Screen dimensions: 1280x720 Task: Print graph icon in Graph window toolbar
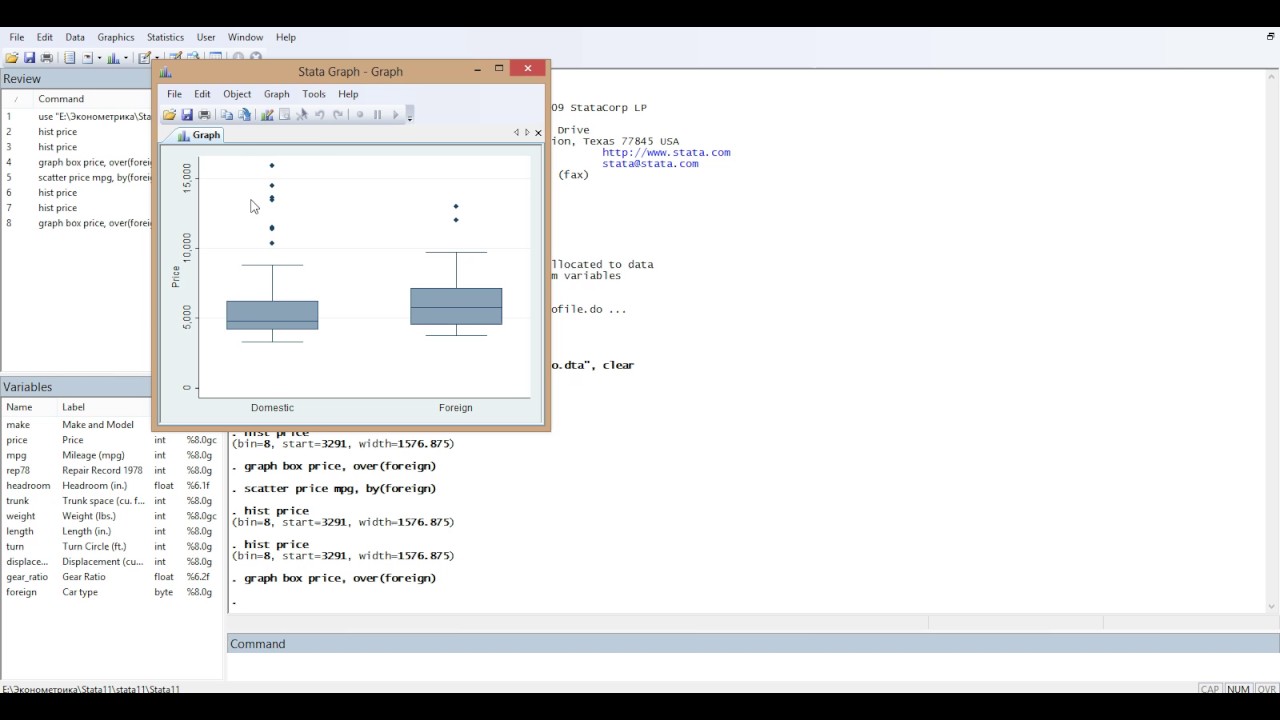pyautogui.click(x=205, y=114)
